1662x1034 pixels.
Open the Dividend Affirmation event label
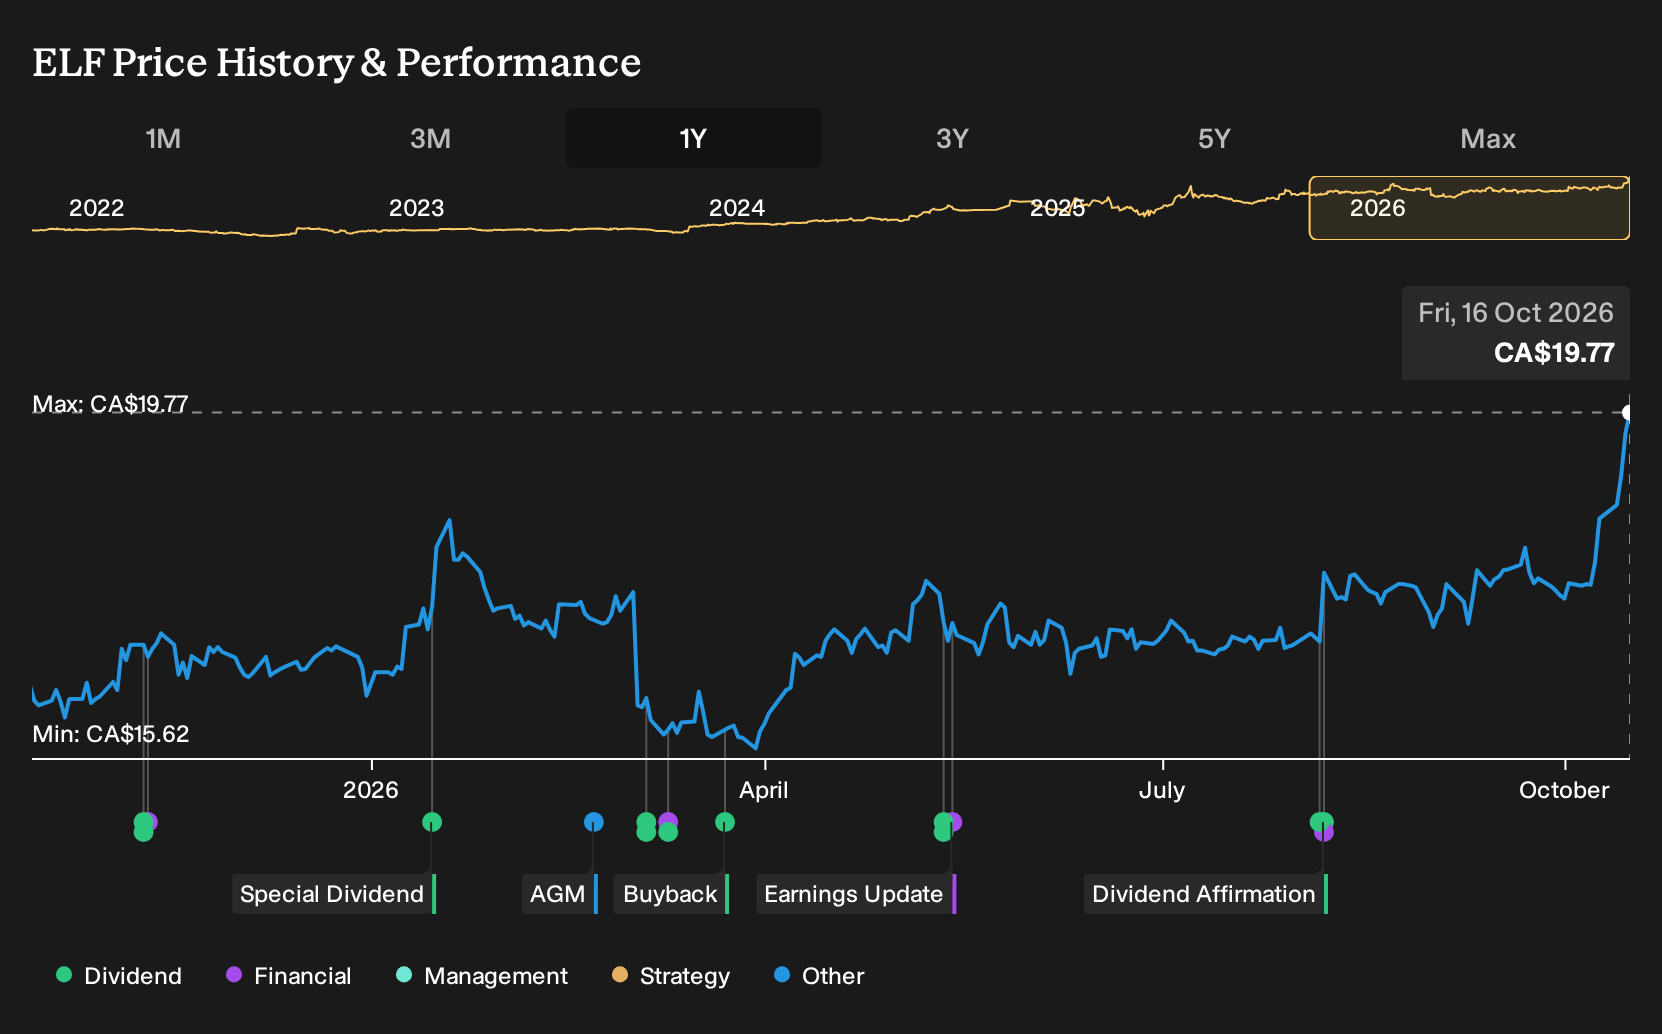[1206, 894]
